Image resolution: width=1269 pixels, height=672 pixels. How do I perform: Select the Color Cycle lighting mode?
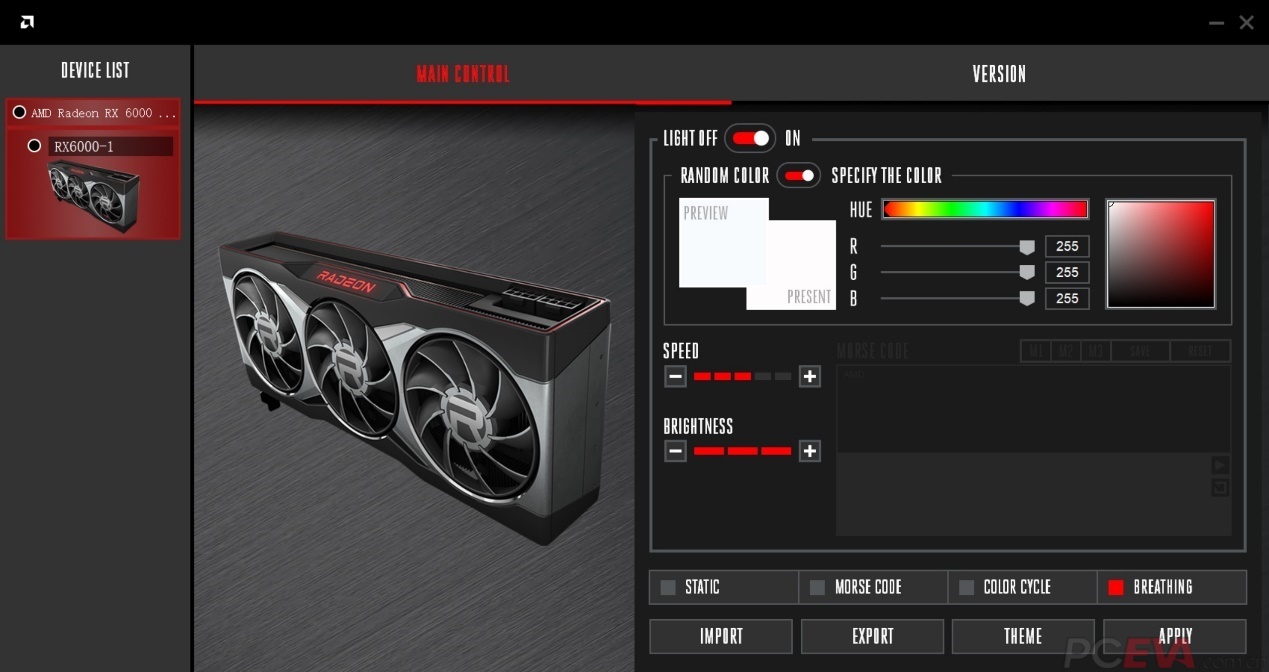pos(1022,587)
